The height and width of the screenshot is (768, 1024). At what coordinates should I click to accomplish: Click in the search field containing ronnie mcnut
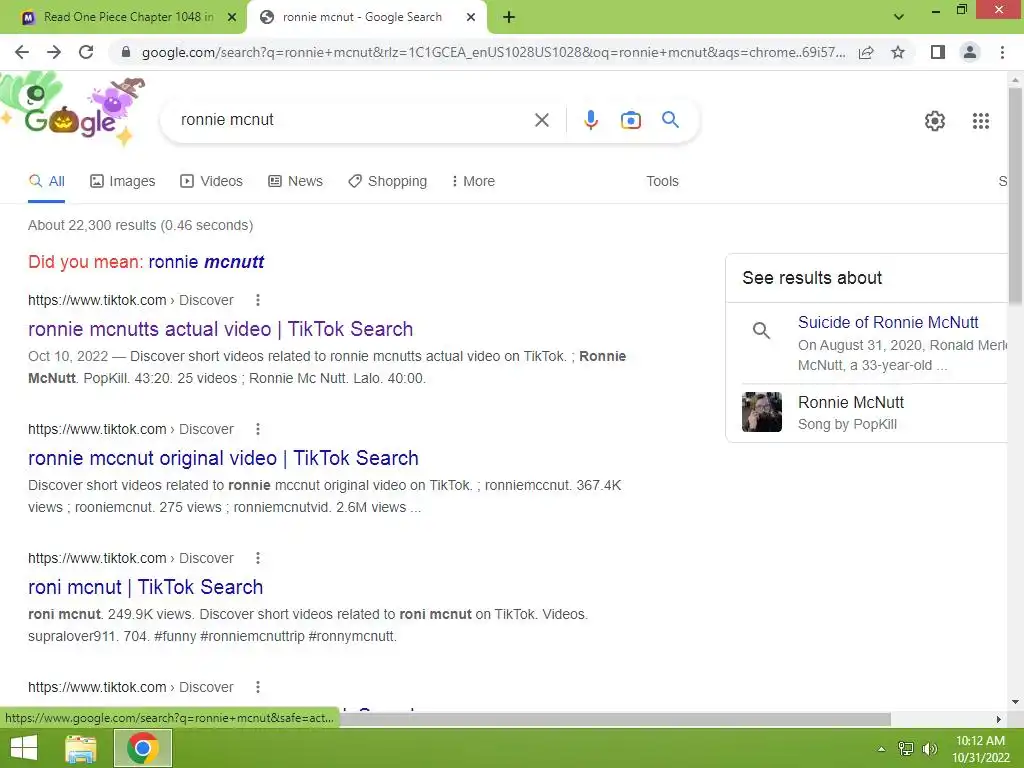353,120
